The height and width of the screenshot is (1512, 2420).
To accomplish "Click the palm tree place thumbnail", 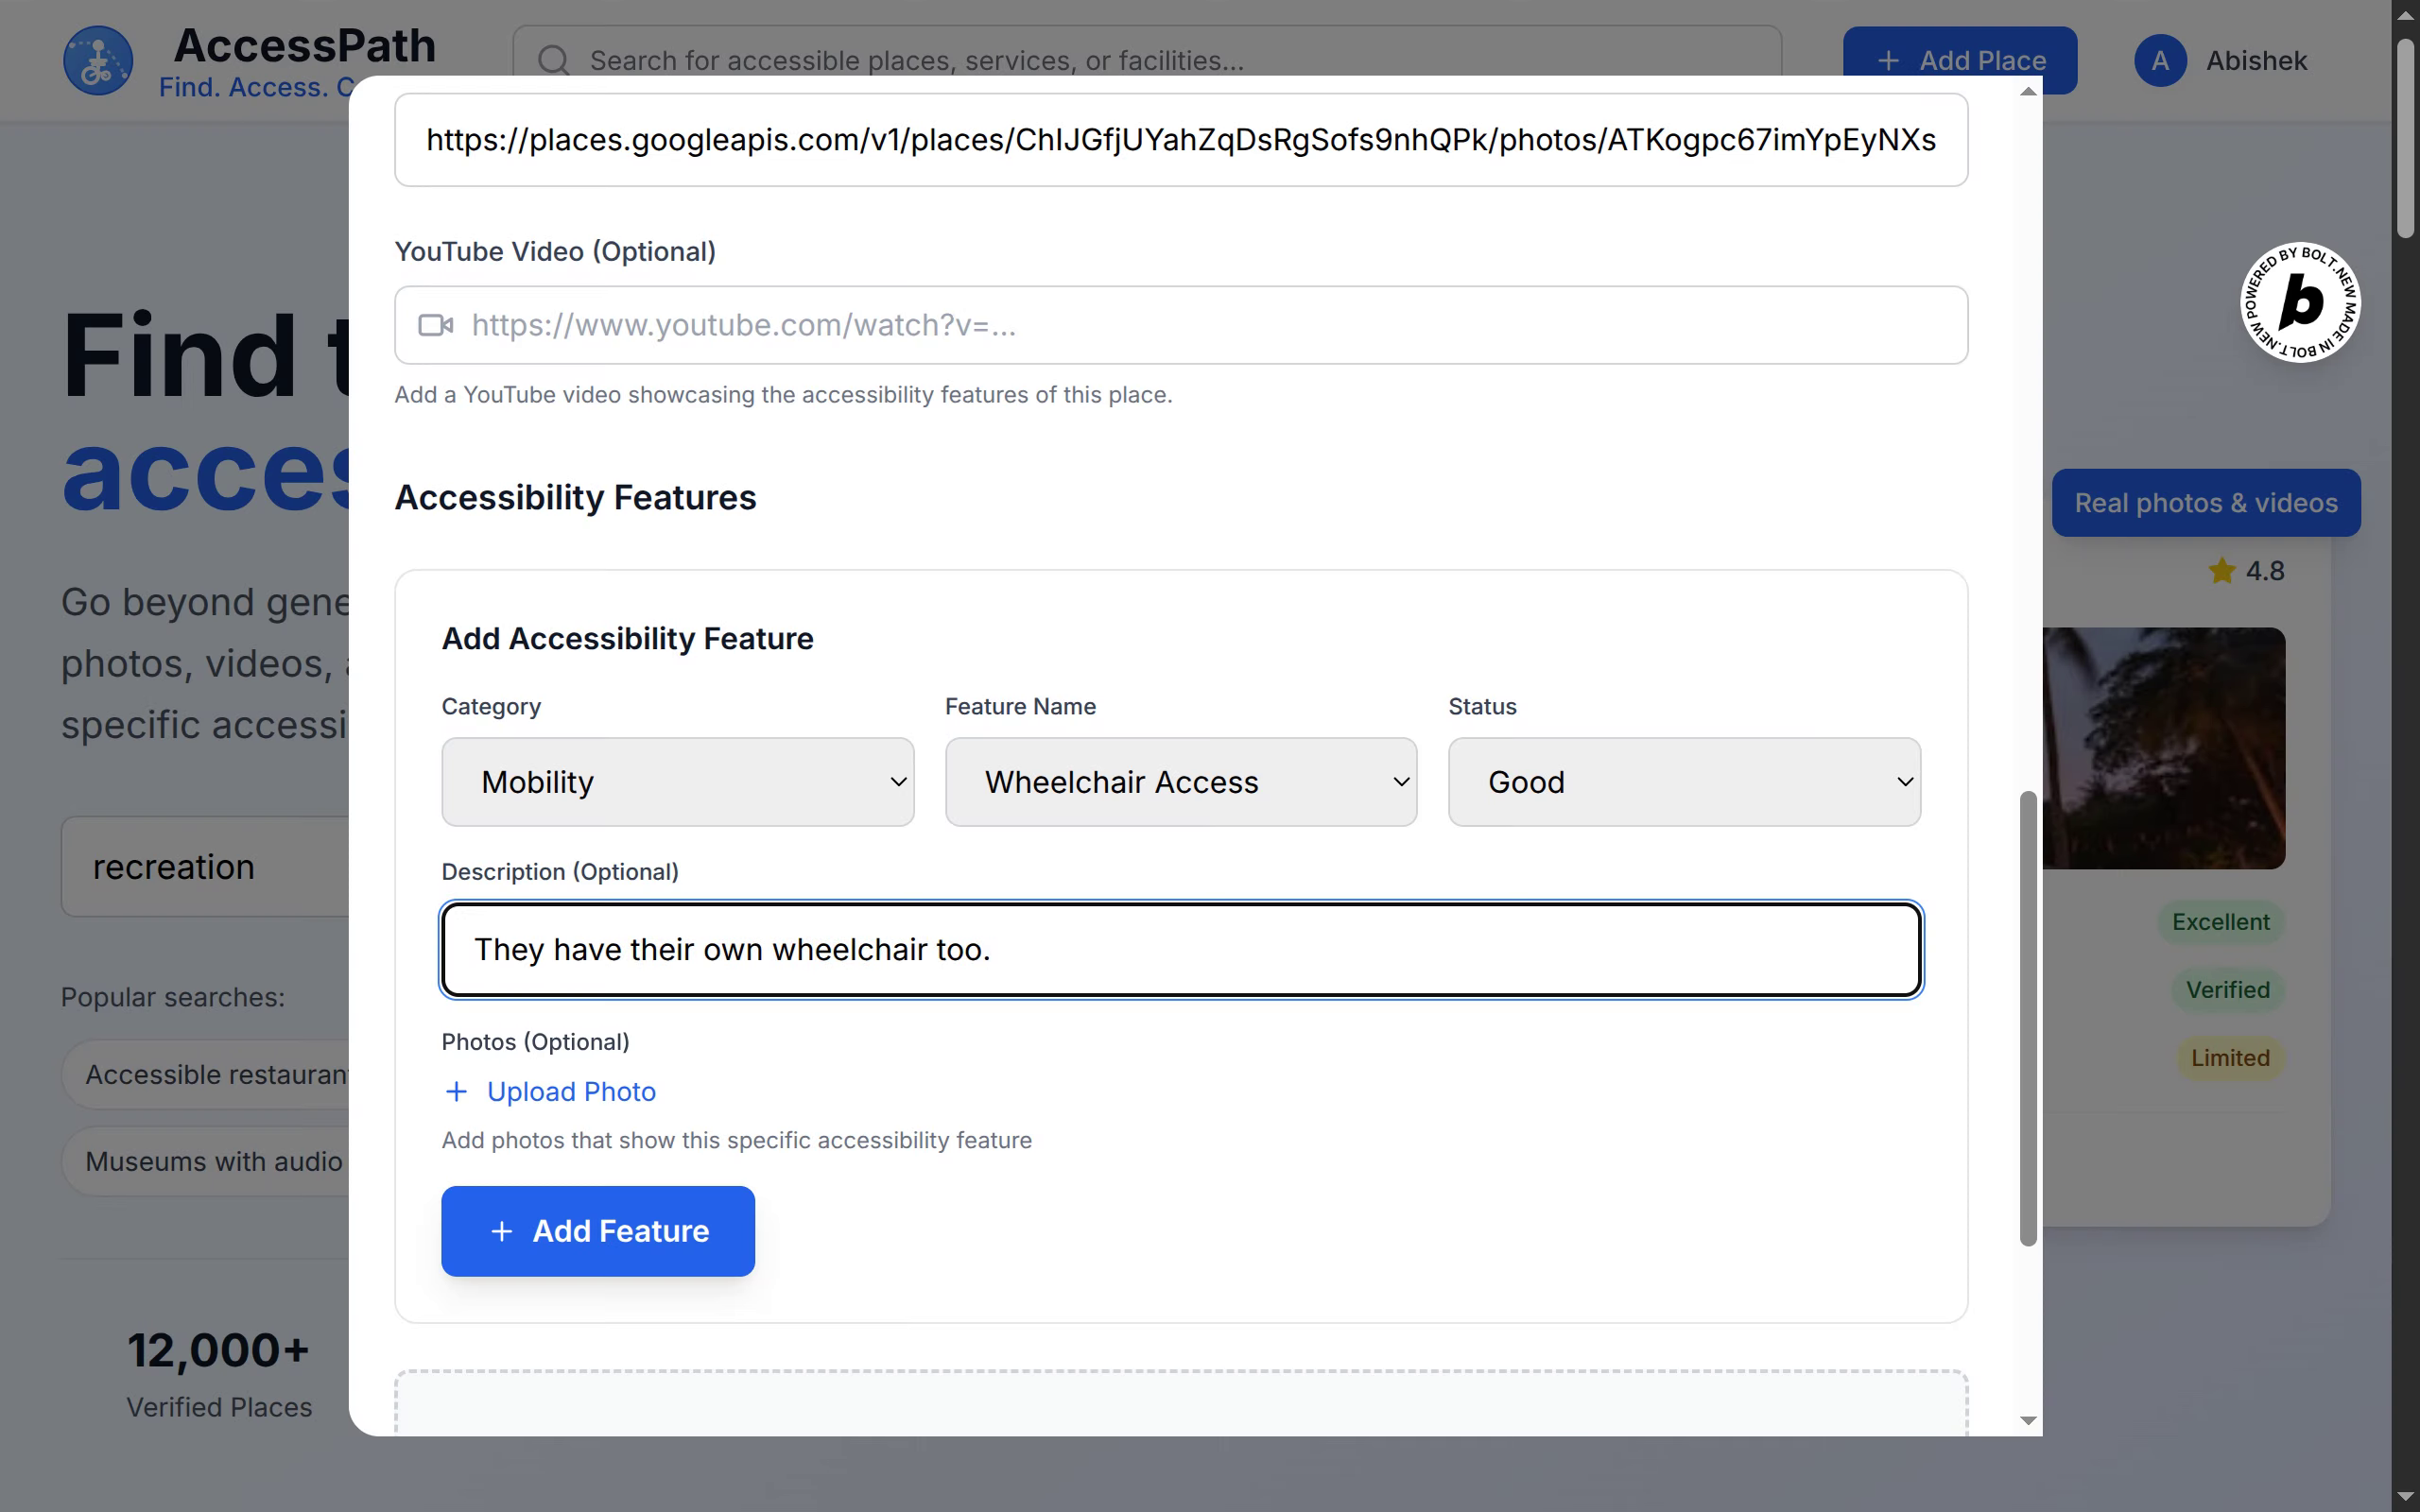I will pos(2163,748).
